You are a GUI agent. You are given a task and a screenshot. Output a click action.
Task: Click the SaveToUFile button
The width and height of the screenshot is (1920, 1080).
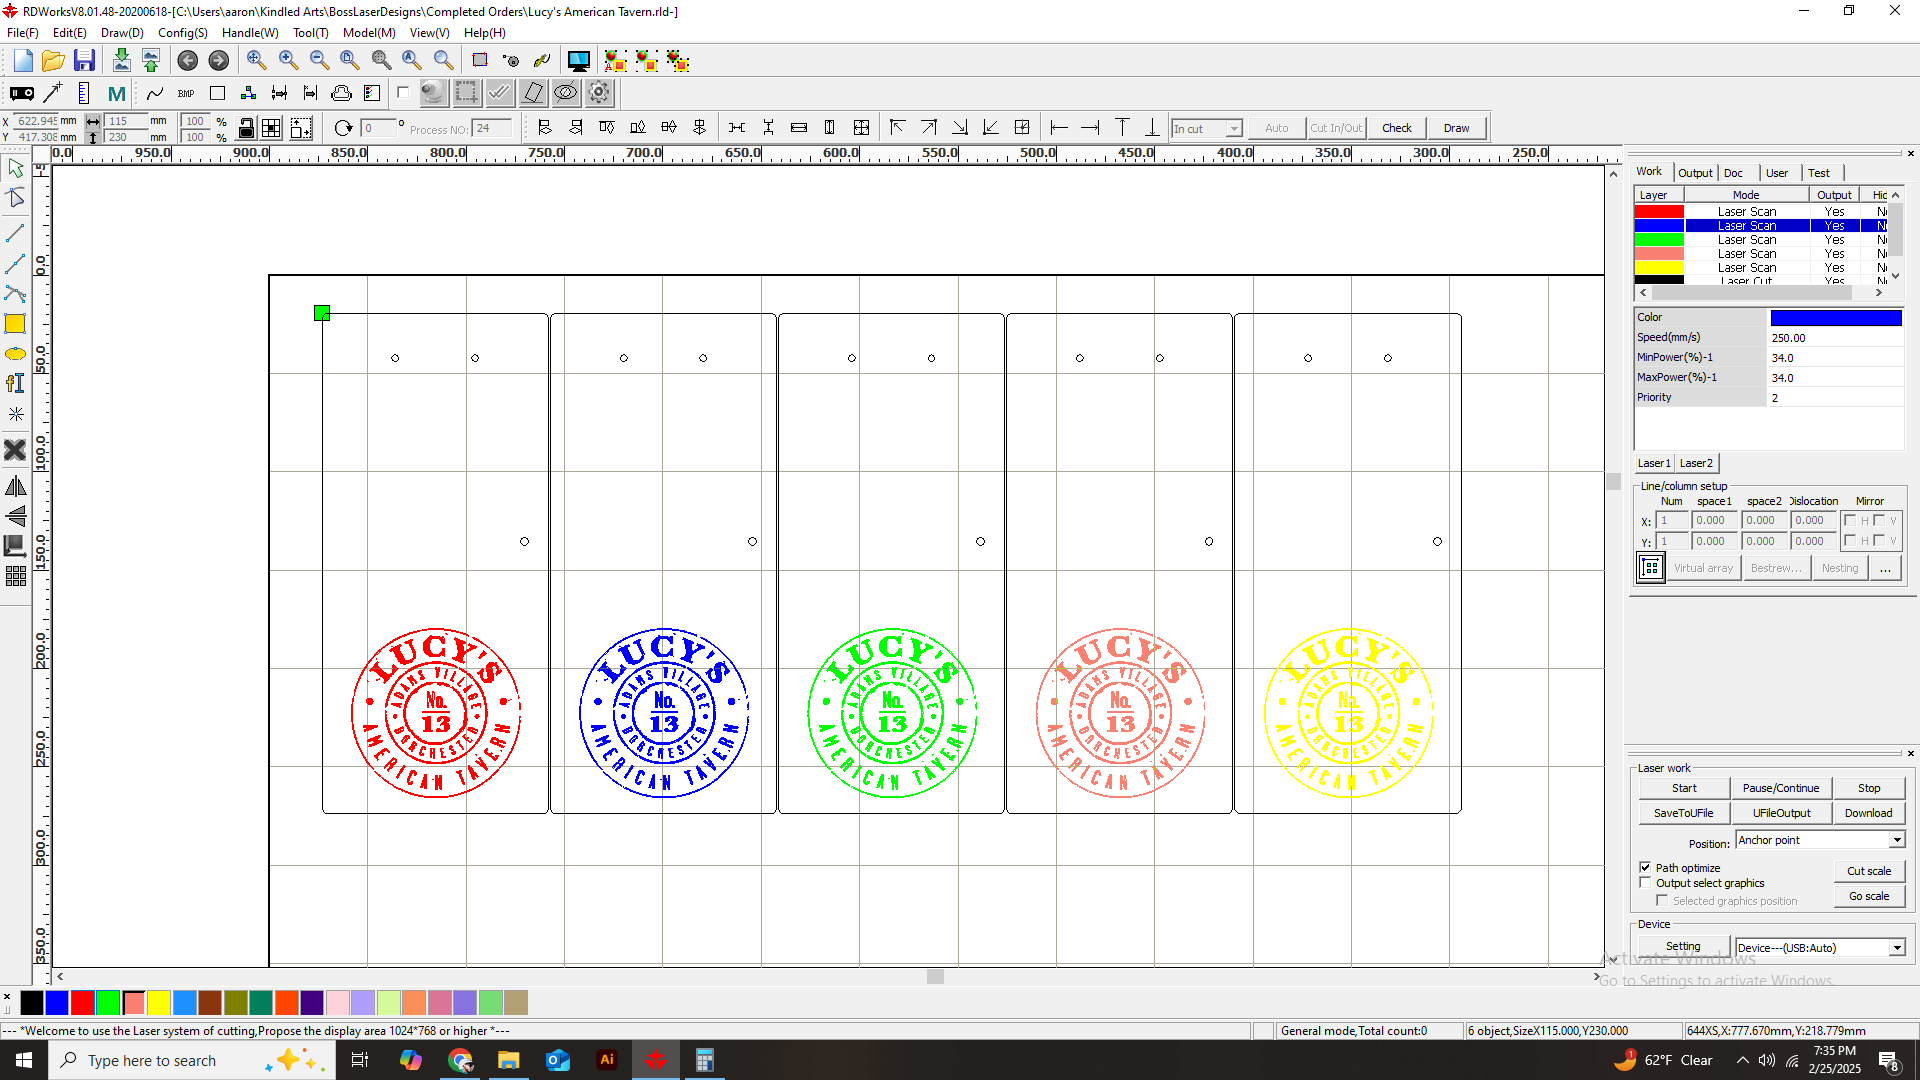coord(1684,812)
